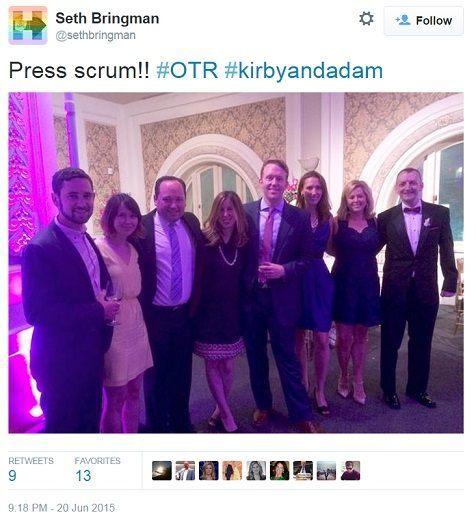Click the @sethbringman handle

pyautogui.click(x=95, y=35)
